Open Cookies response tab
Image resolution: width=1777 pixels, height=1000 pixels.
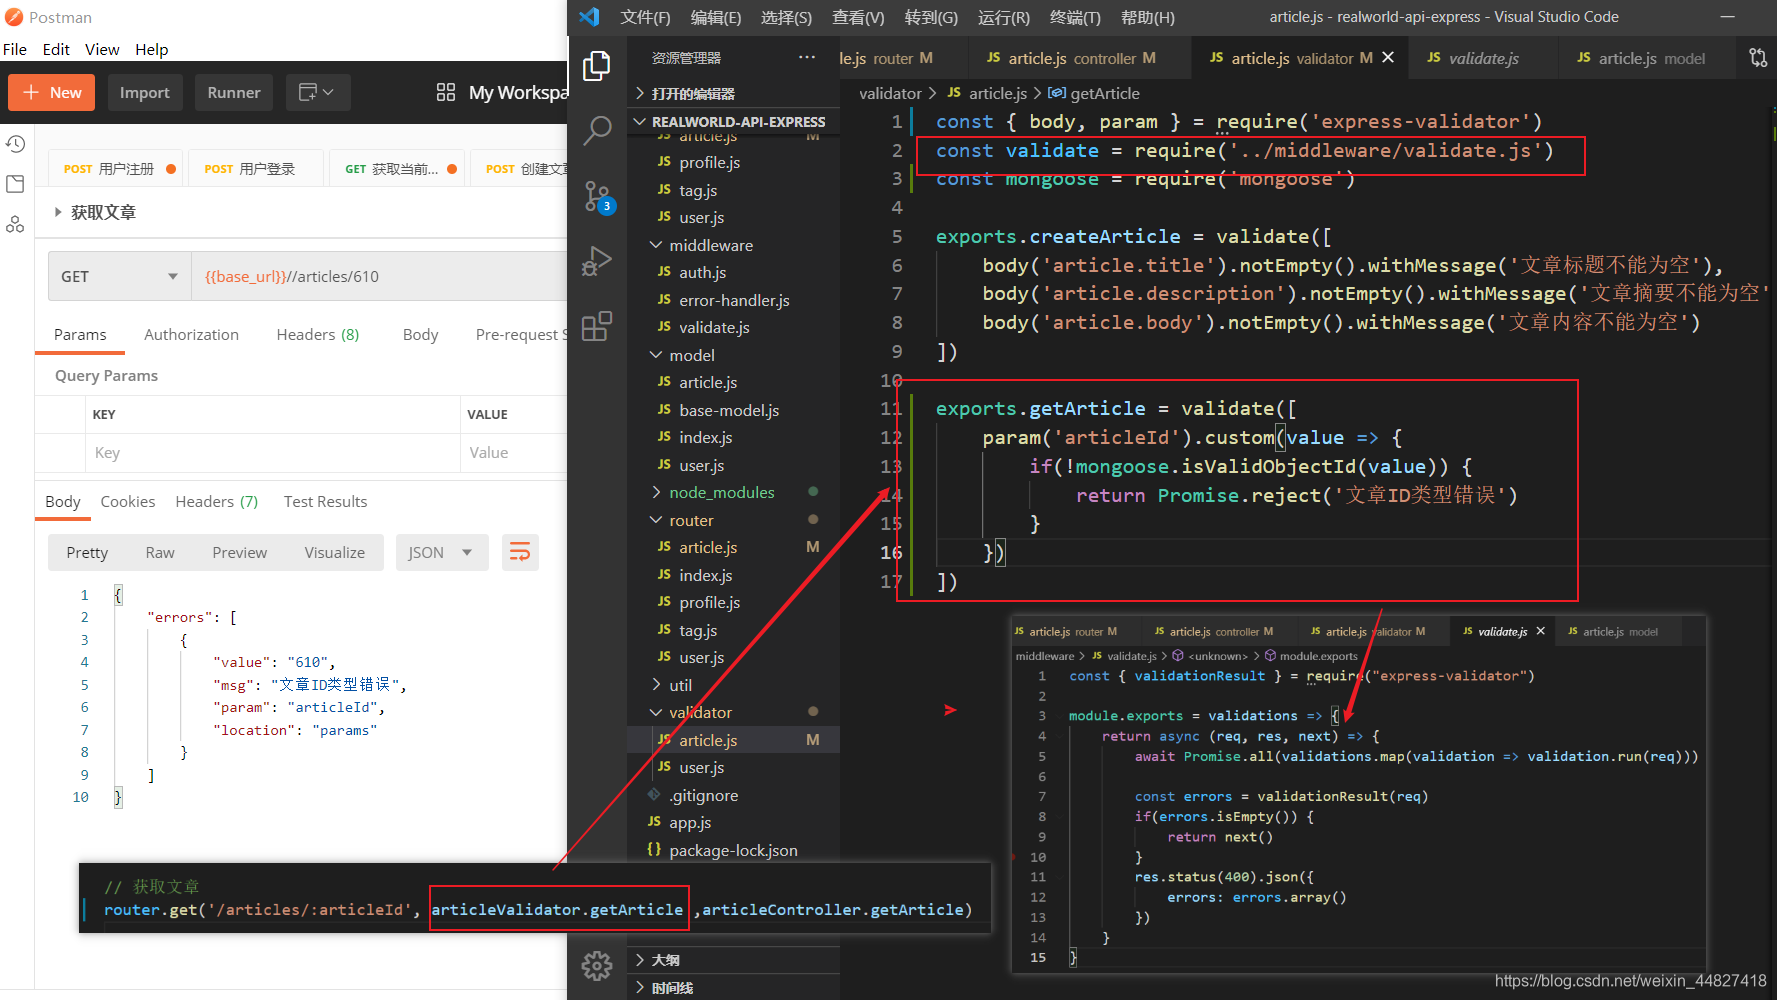128,502
